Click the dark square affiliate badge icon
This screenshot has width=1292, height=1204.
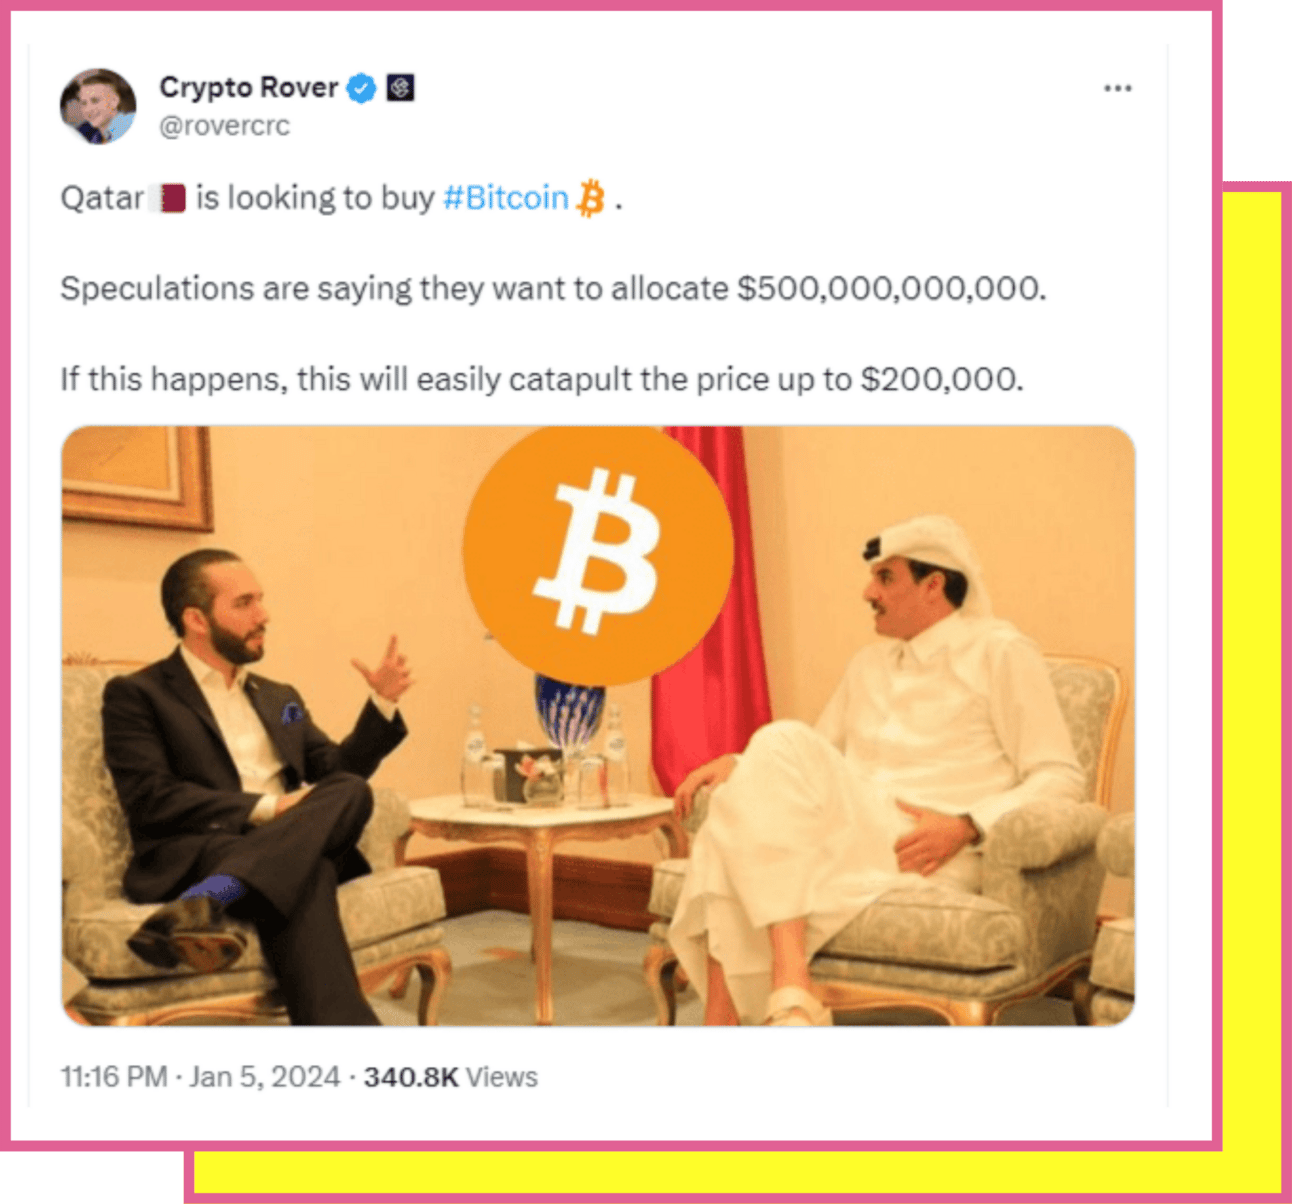coord(400,88)
